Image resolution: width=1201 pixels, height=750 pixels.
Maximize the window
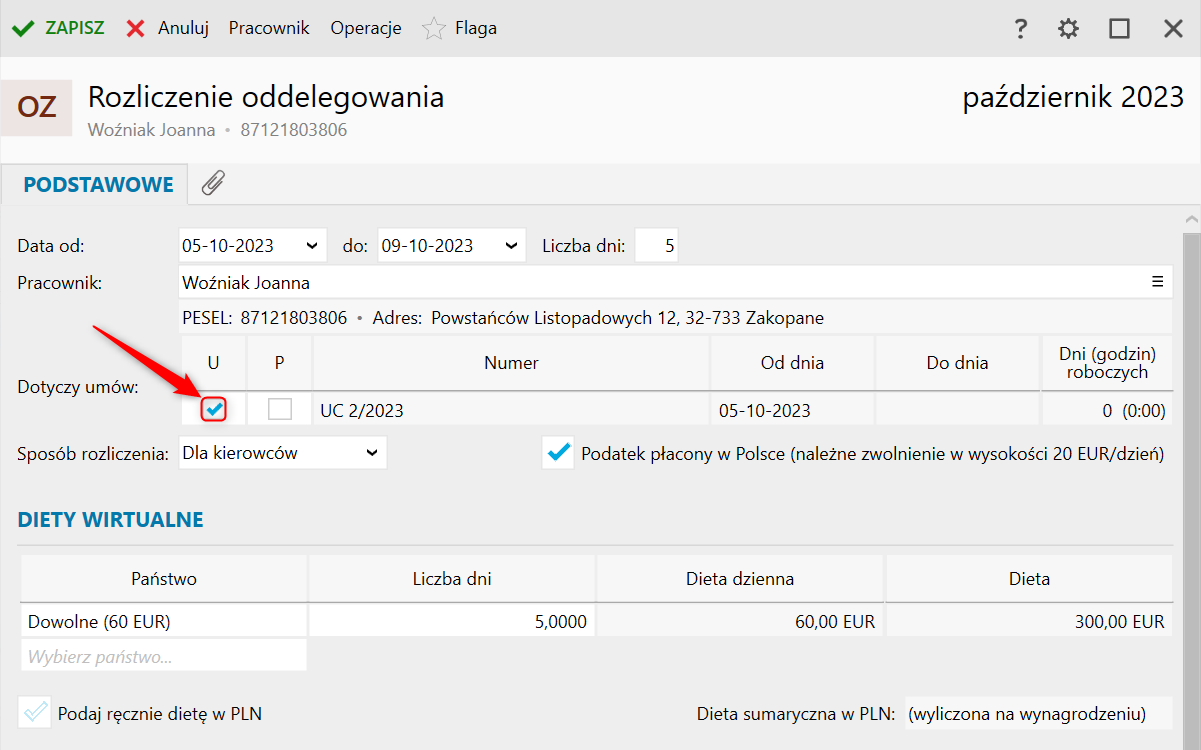1119,28
